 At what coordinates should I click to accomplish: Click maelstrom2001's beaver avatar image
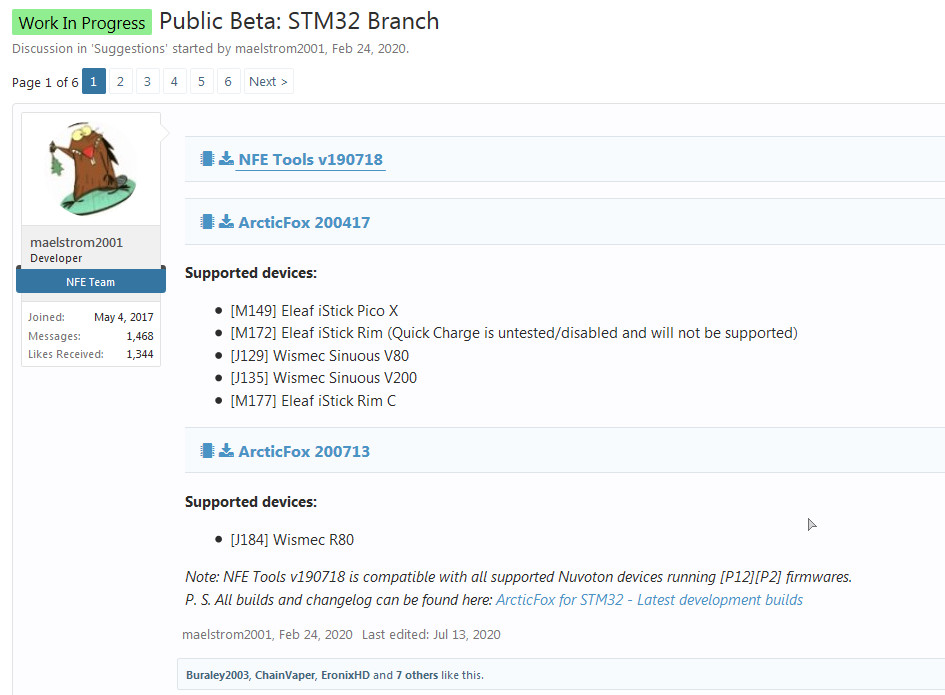(91, 170)
